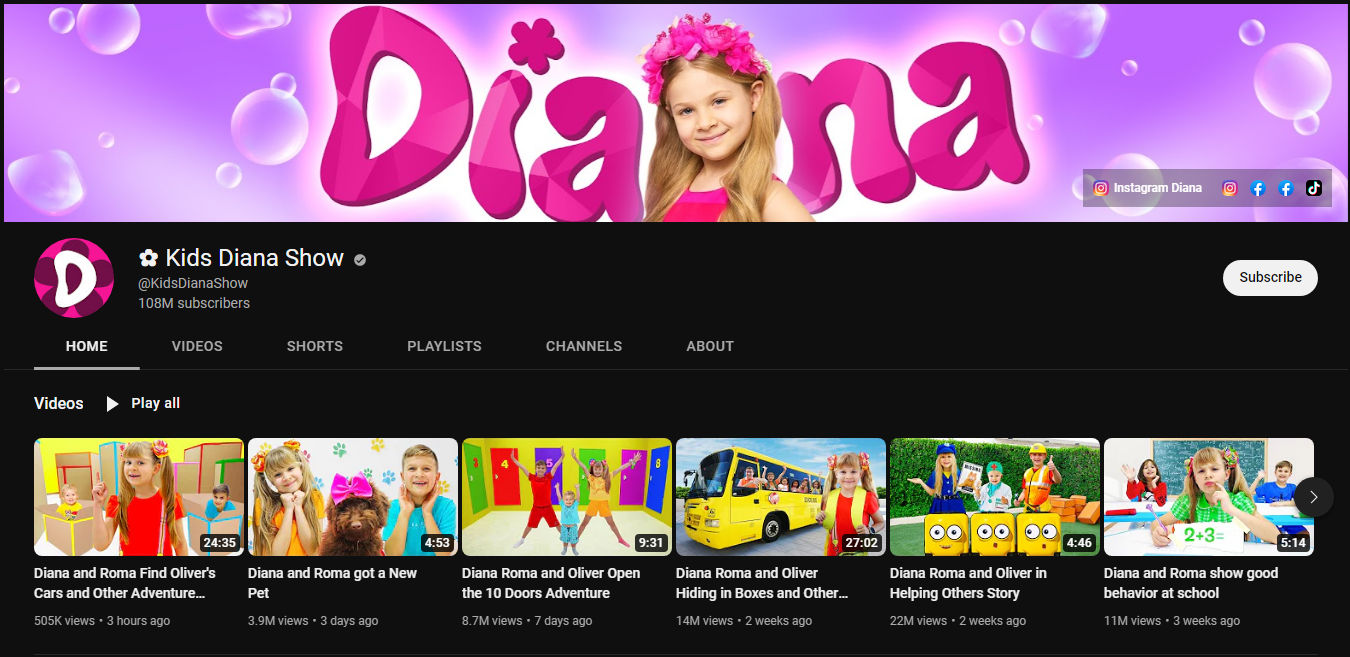Click title 'Diana and Roma Find Oliver's Cars'

pos(125,583)
